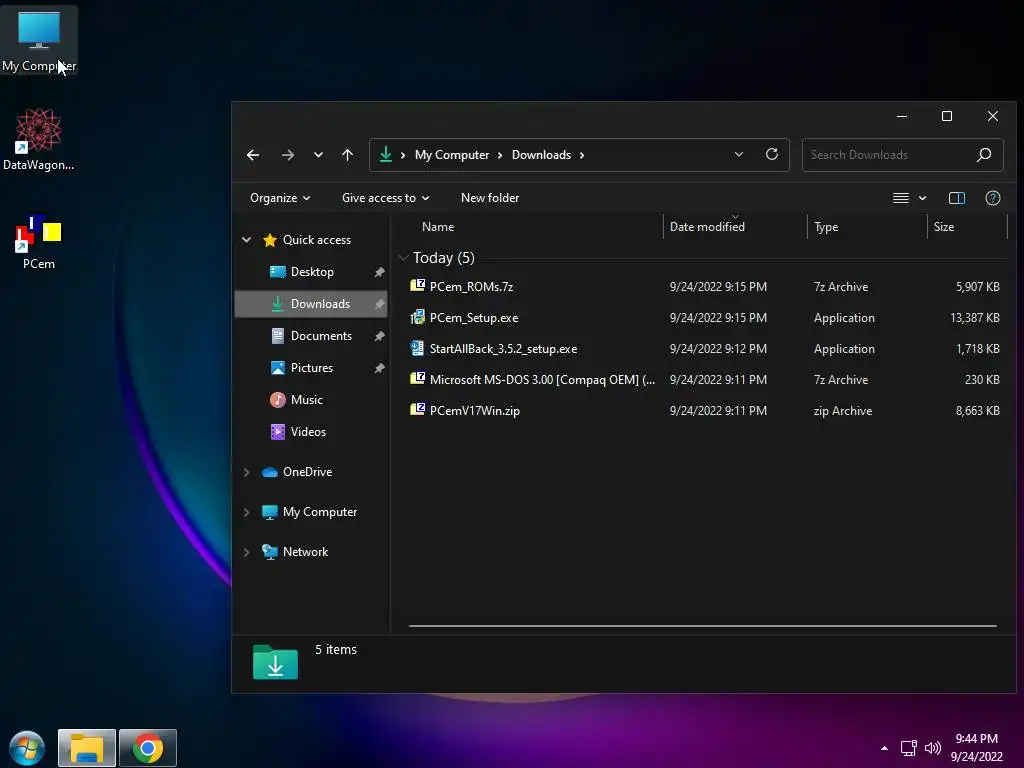Sort by the Size column header
Image resolution: width=1024 pixels, height=768 pixels.
pos(944,227)
